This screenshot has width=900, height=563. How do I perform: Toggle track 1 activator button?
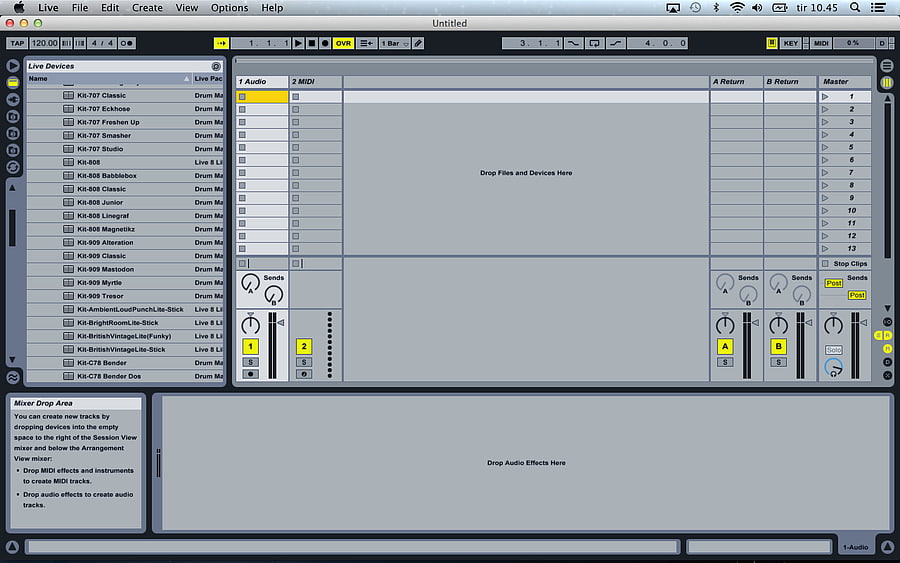250,346
